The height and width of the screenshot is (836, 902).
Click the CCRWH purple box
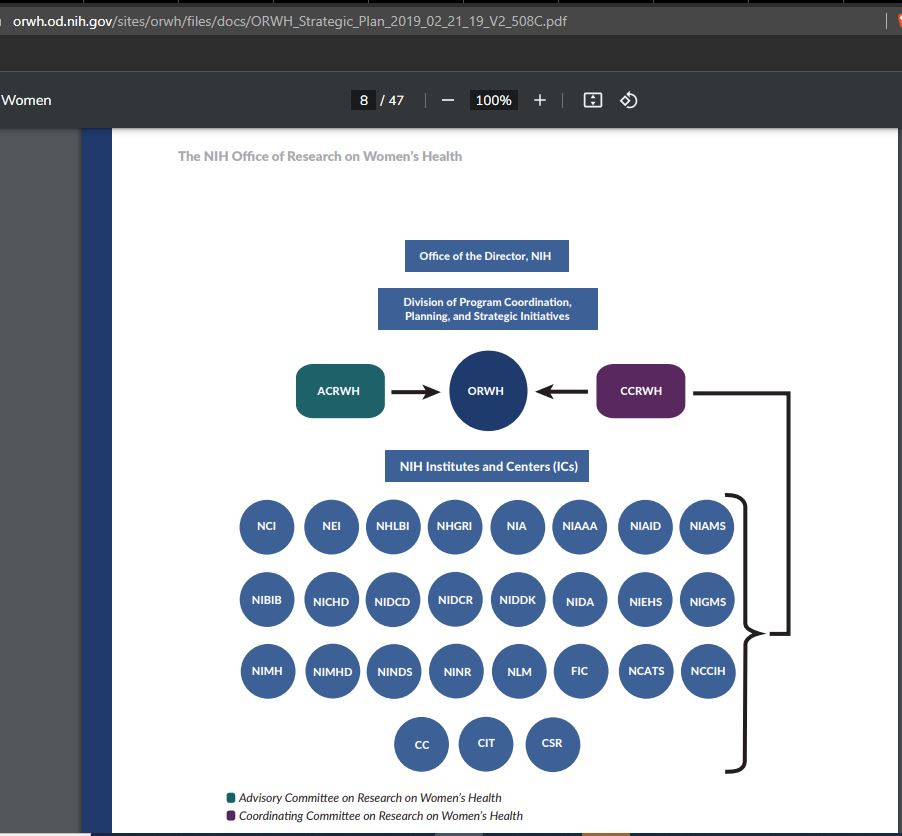[x=641, y=391]
